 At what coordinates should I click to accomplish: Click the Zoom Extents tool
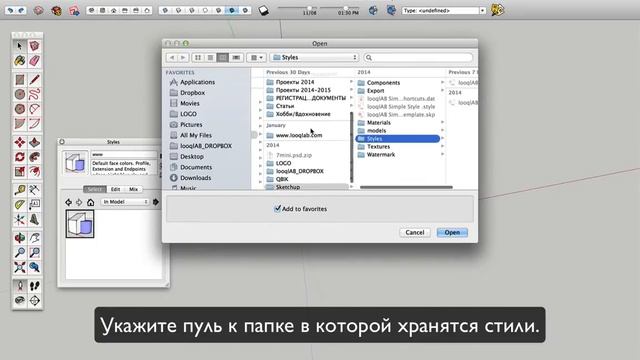[x=20, y=267]
